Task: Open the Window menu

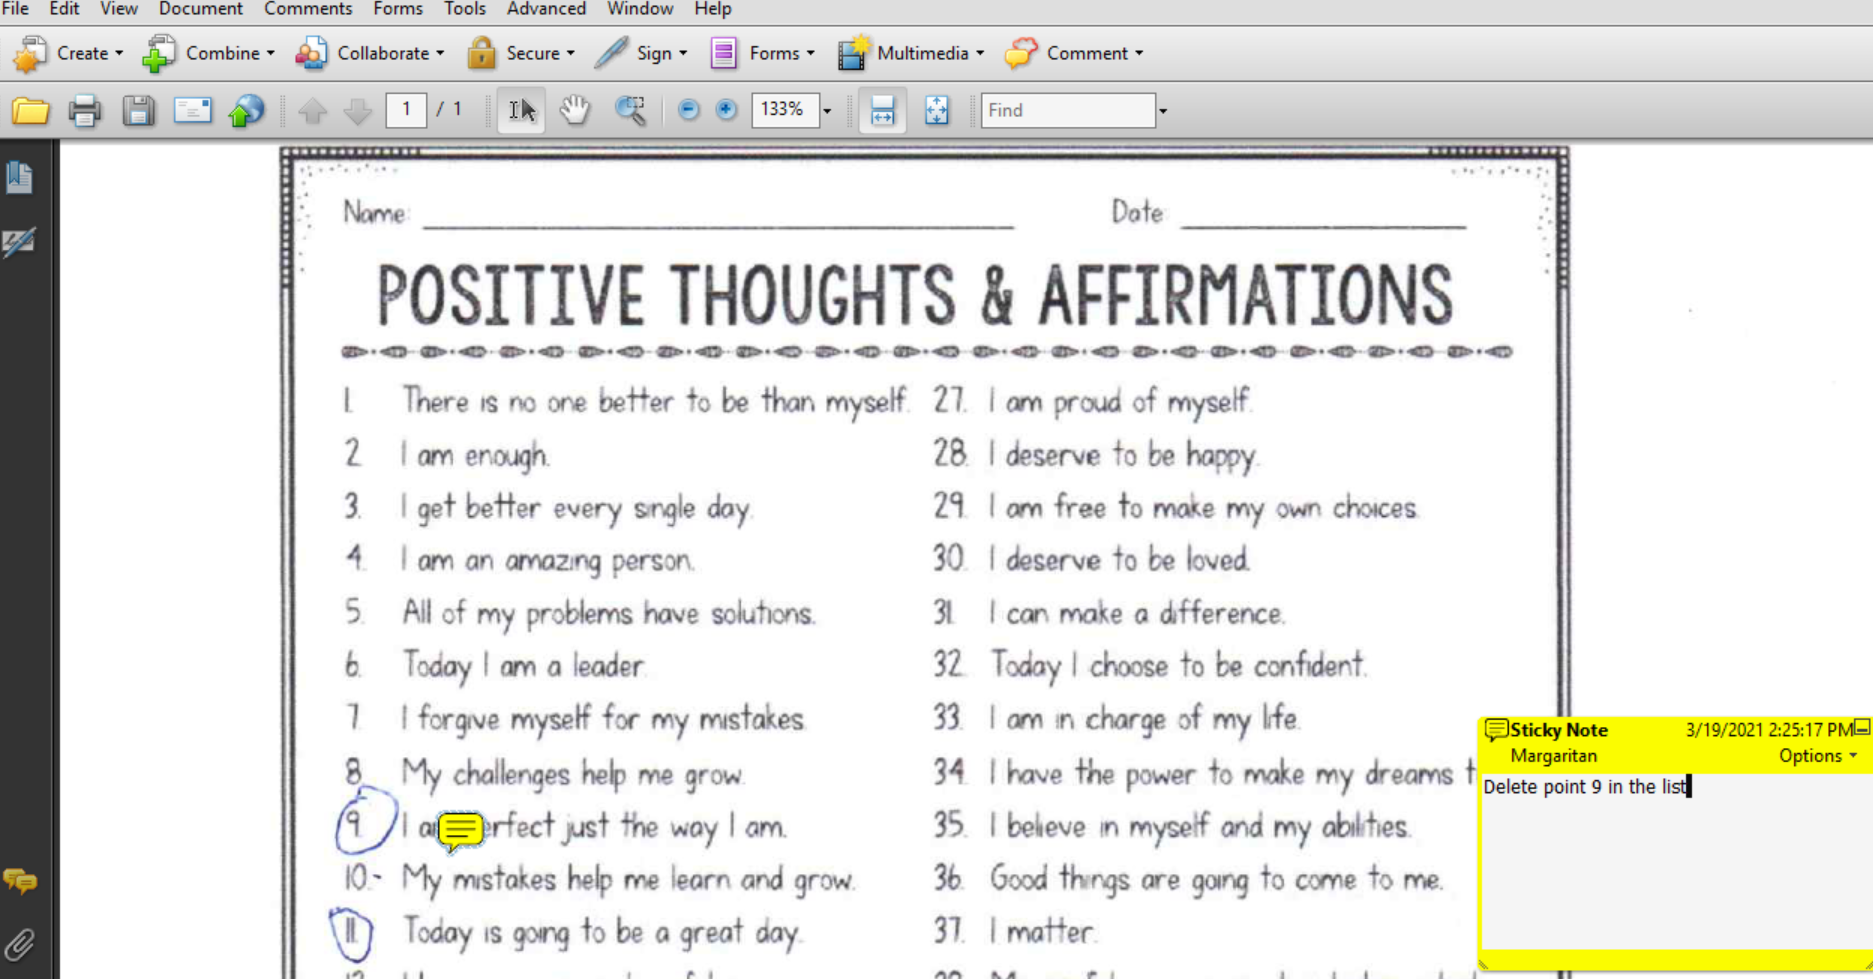Action: click(640, 9)
